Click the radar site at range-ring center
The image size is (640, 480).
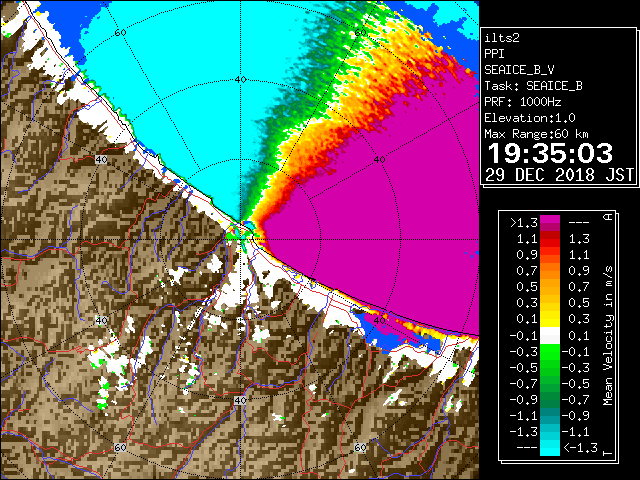click(x=240, y=239)
